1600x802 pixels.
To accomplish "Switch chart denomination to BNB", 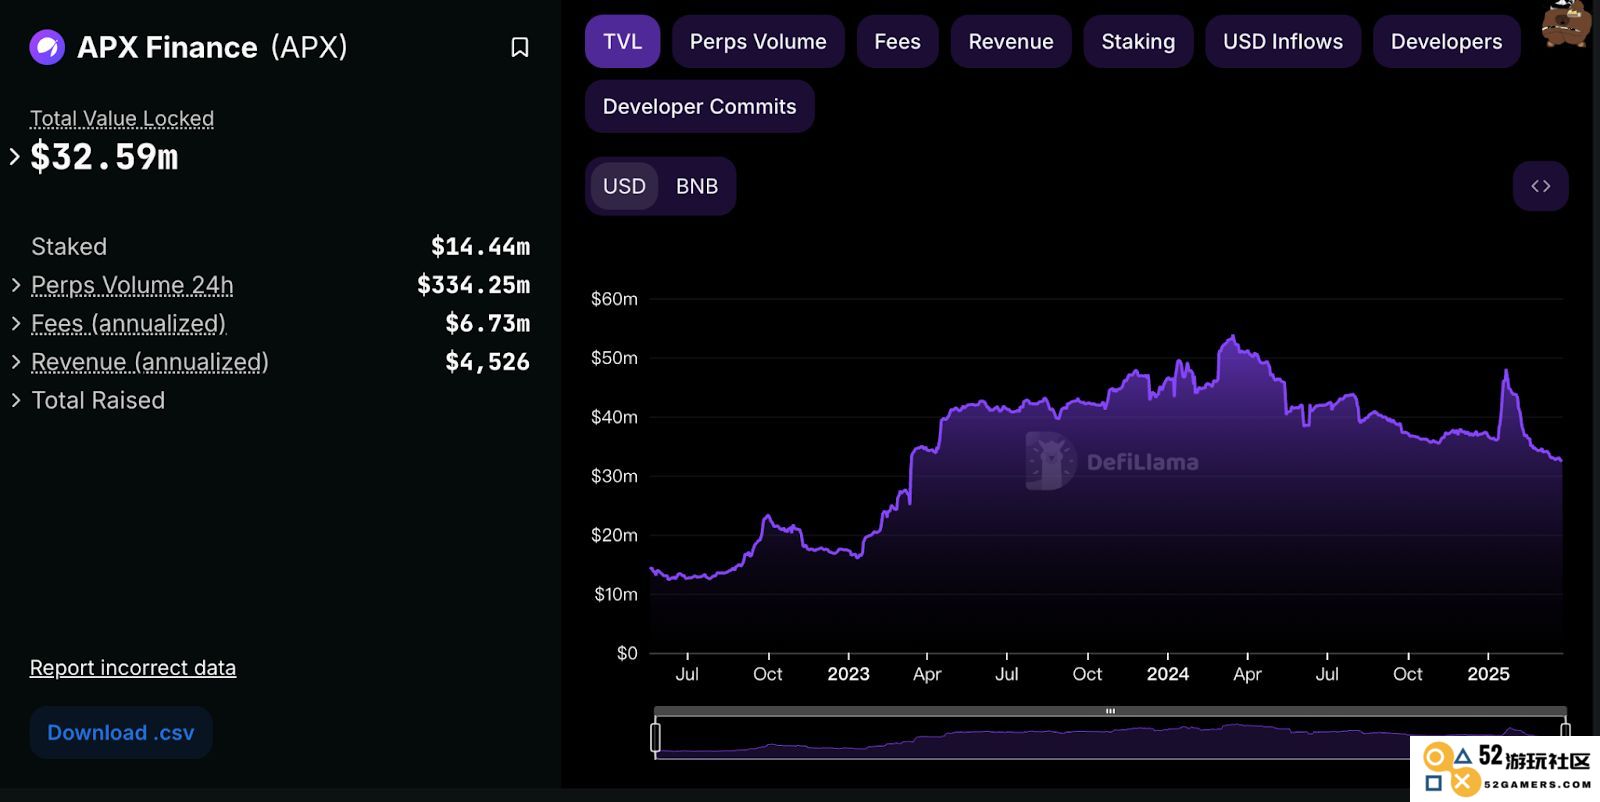I will click(697, 186).
